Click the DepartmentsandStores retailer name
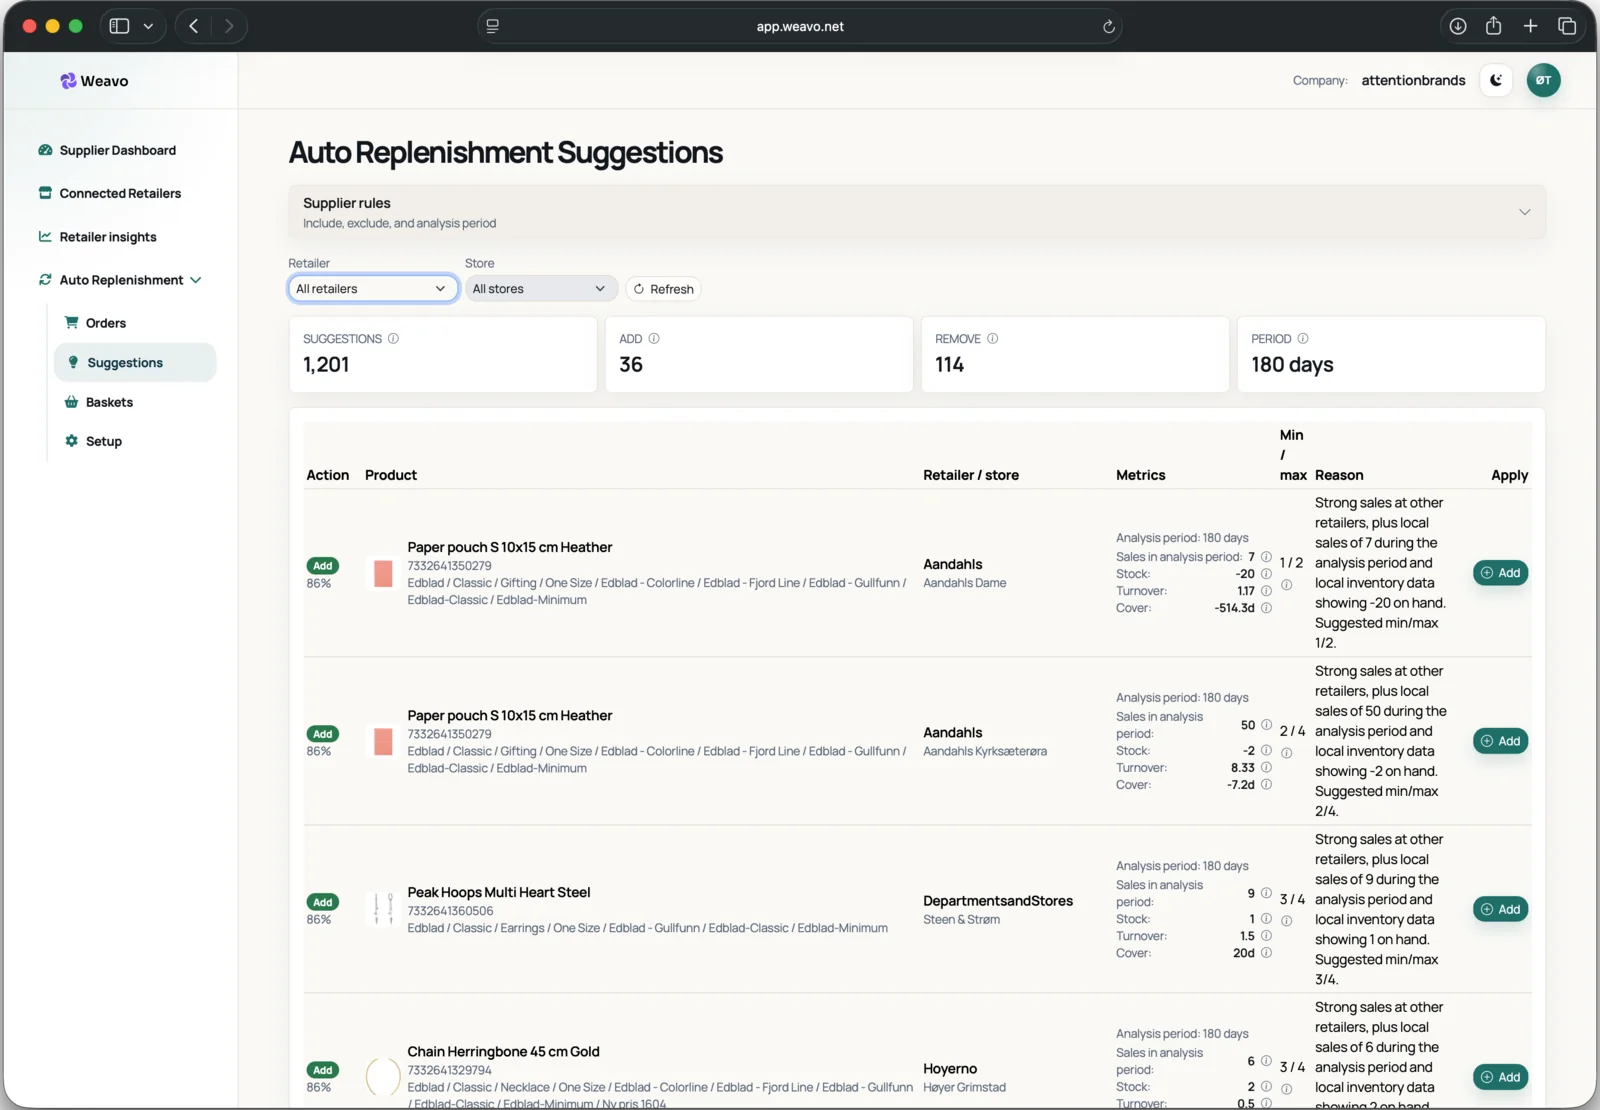Viewport: 1600px width, 1110px height. click(998, 901)
